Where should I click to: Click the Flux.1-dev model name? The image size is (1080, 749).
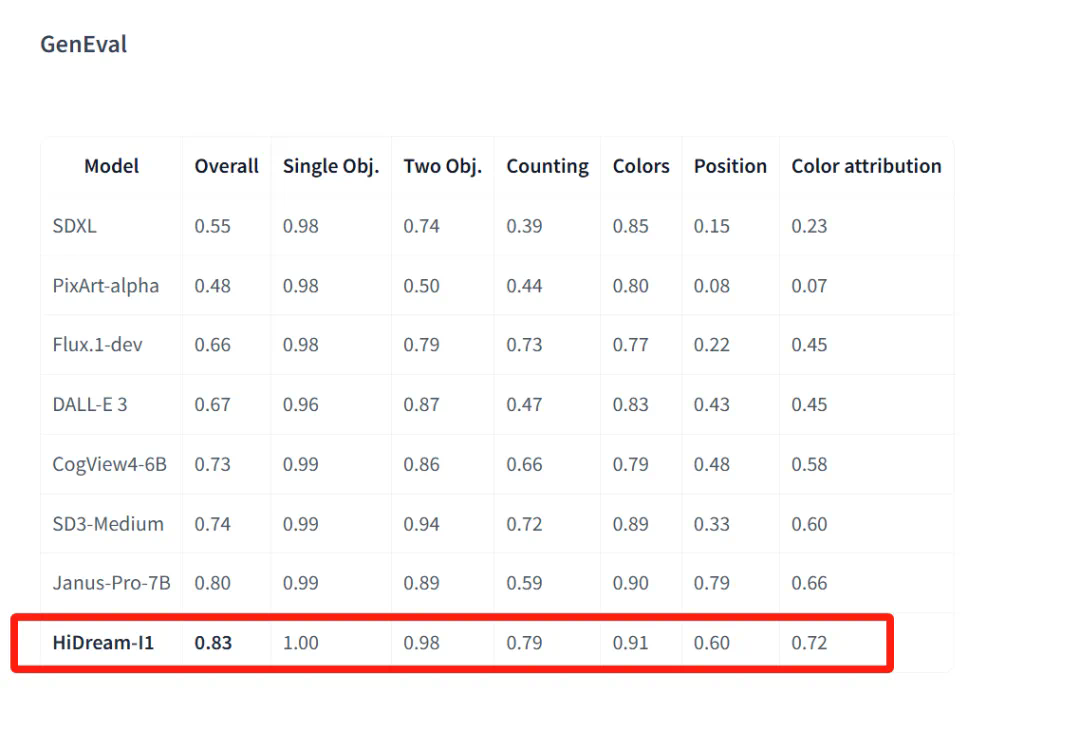point(97,345)
